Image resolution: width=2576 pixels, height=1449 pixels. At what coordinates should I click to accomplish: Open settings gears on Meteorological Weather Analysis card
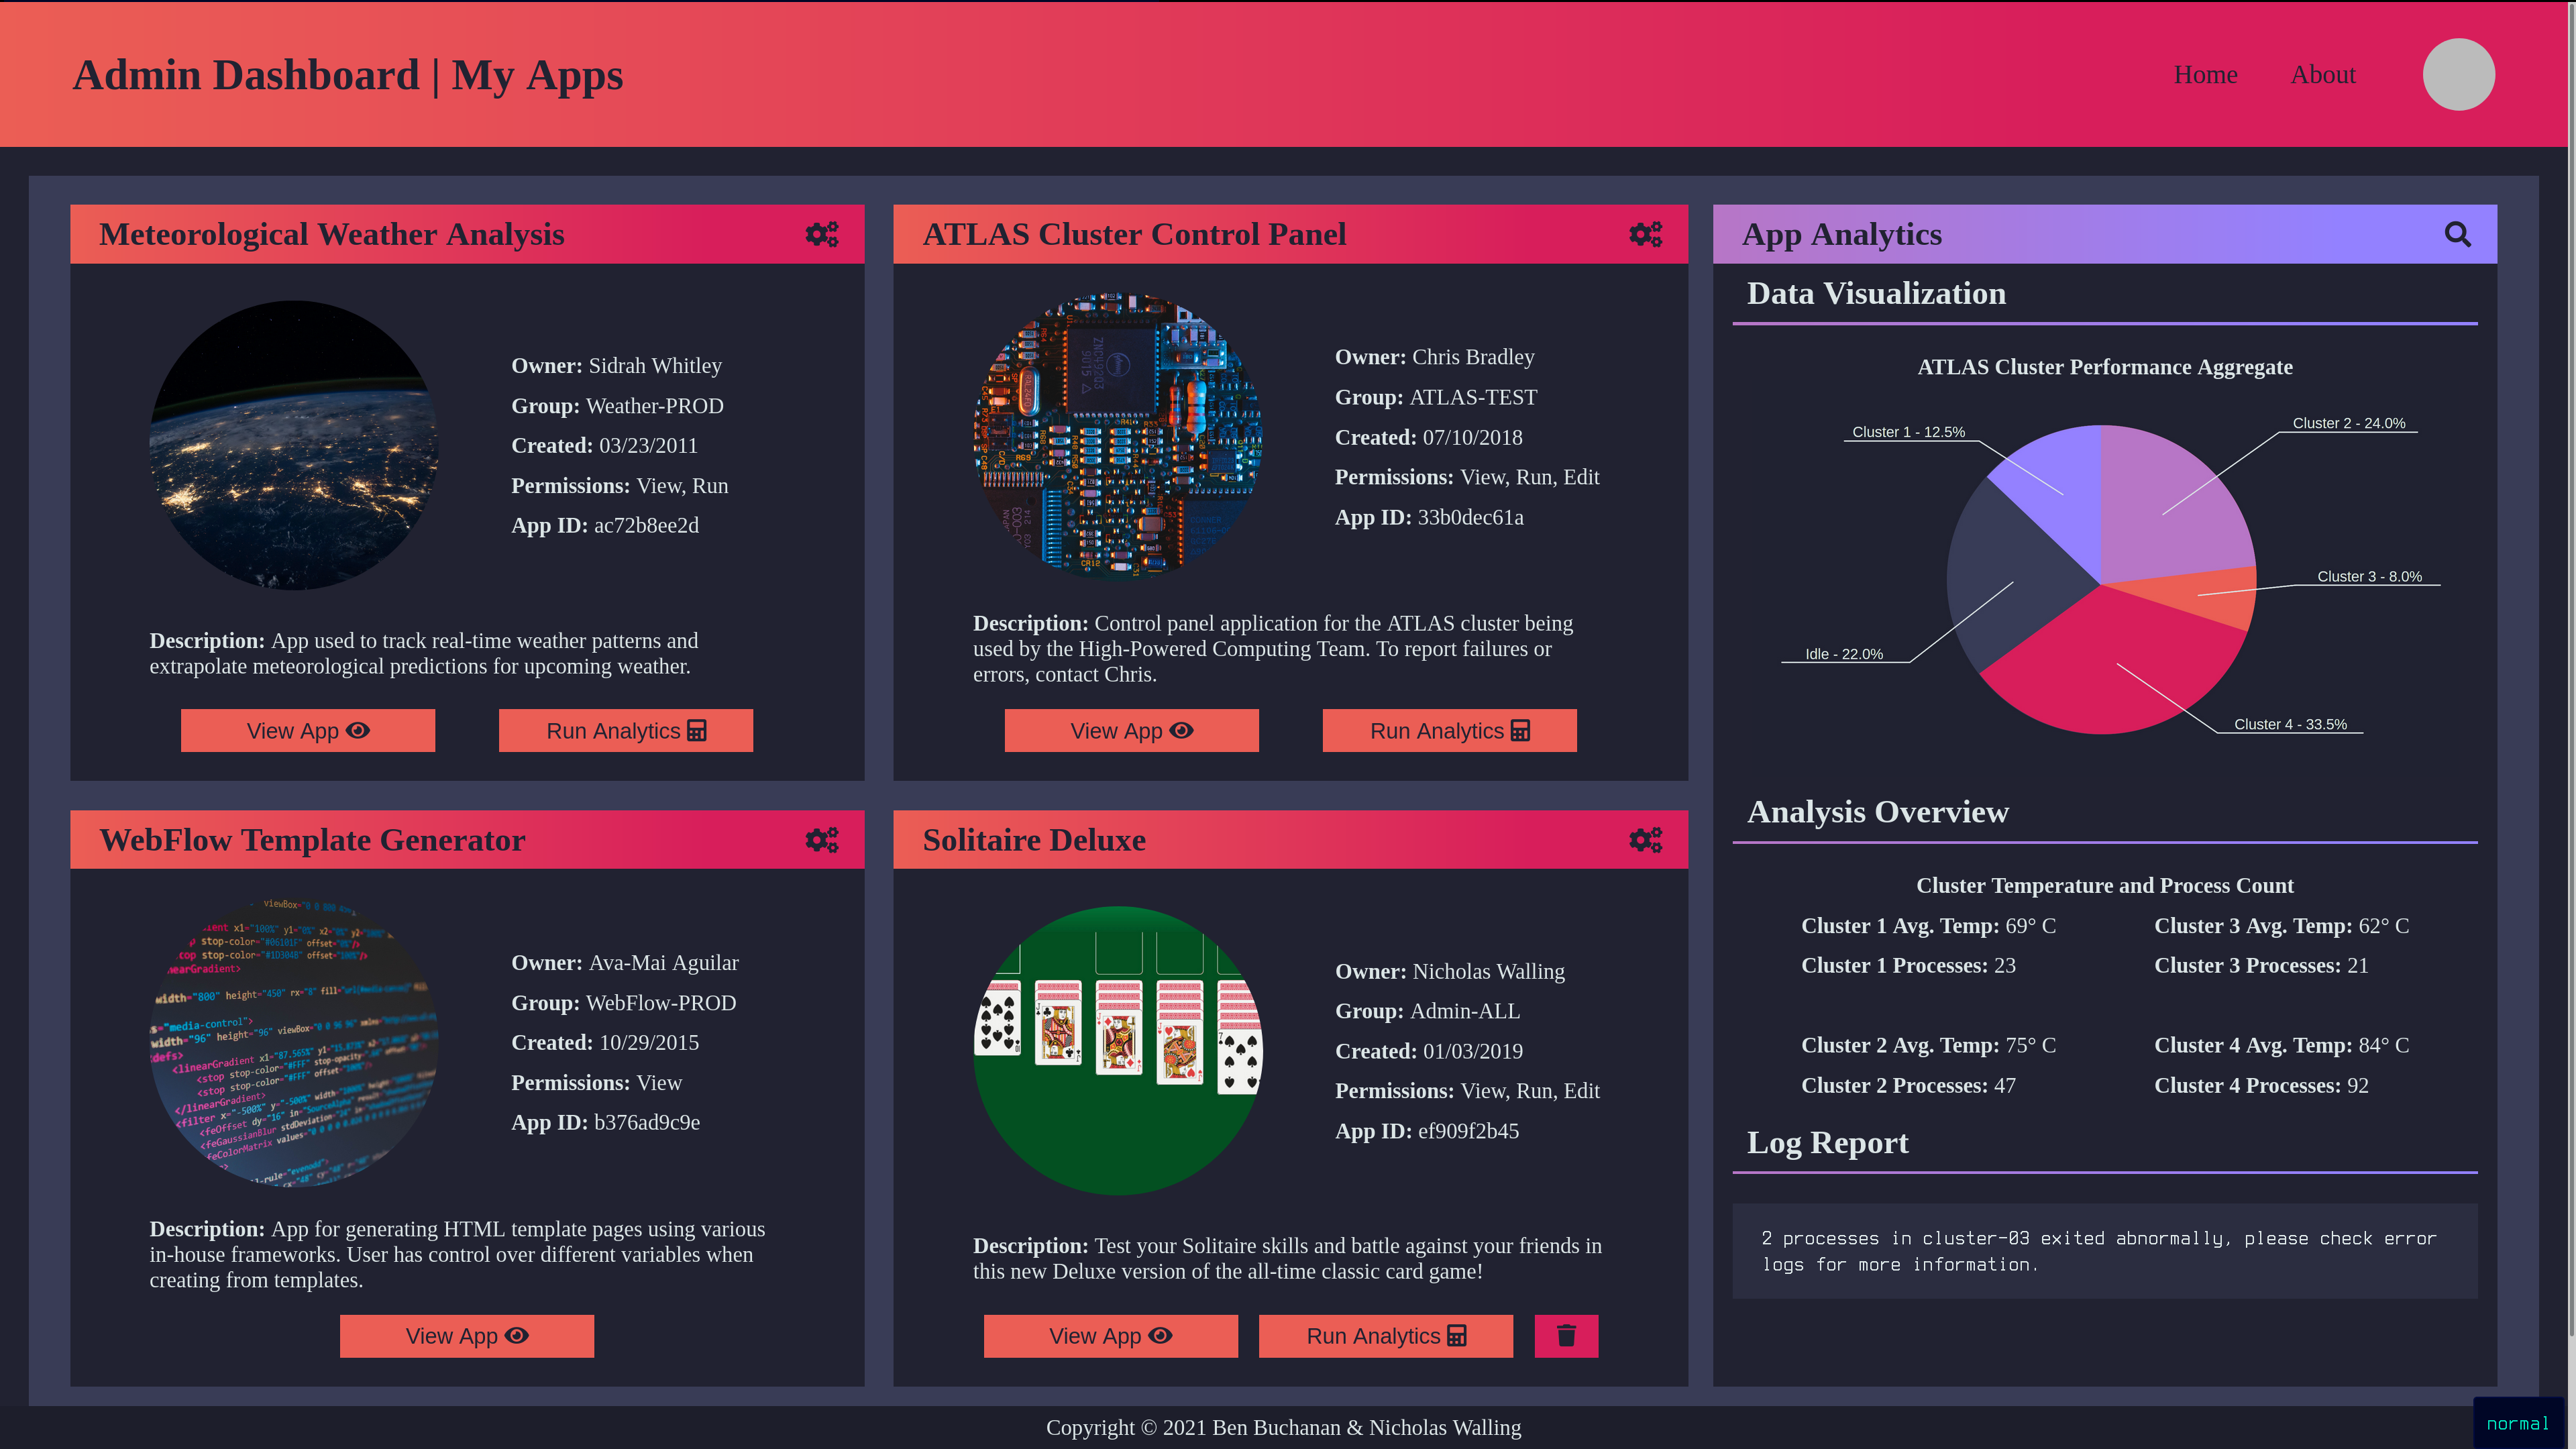(821, 234)
